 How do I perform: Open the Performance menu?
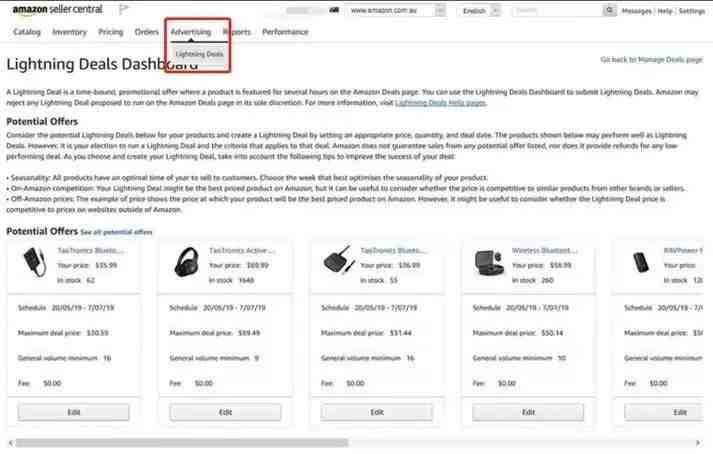click(x=285, y=32)
